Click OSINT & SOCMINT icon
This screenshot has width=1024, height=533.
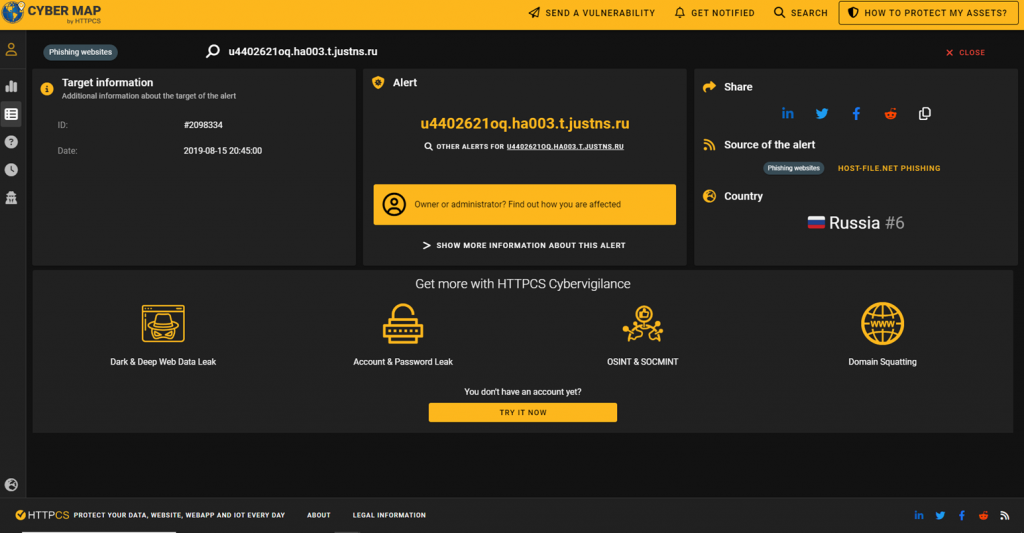pyautogui.click(x=643, y=323)
